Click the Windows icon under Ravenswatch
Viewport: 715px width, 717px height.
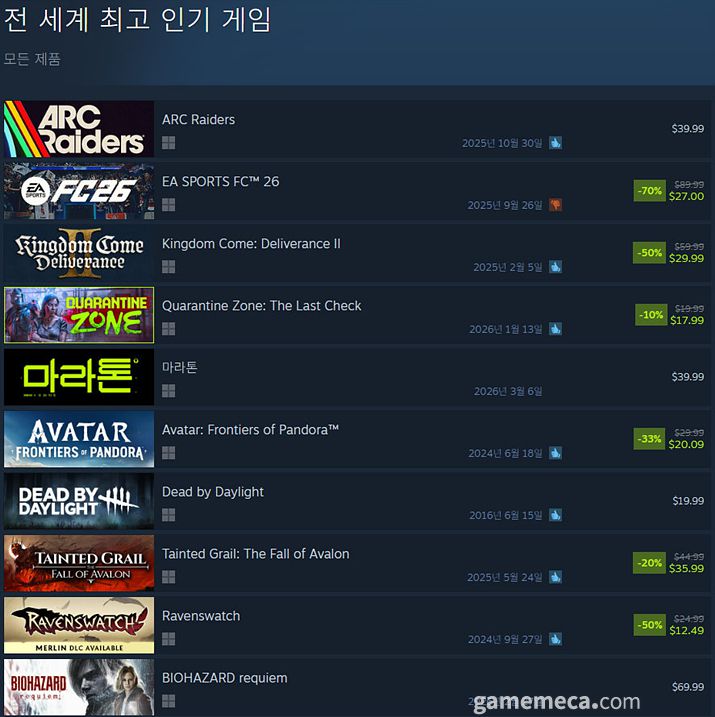(168, 639)
